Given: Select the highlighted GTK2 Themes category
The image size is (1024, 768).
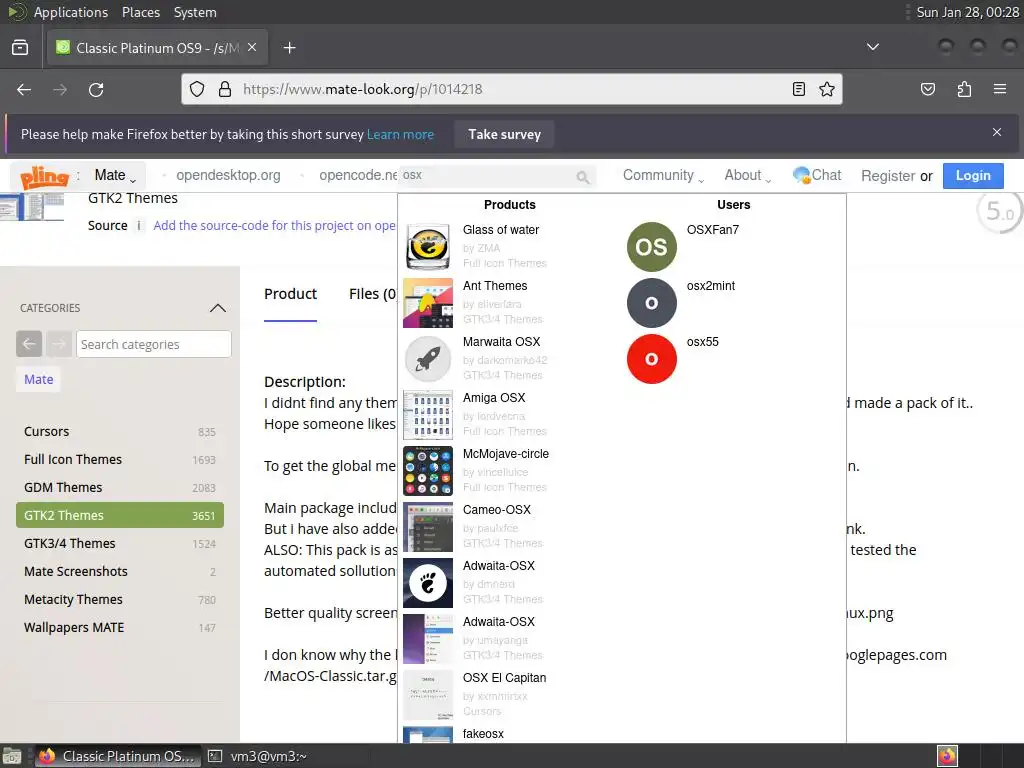Looking at the screenshot, I should (120, 515).
